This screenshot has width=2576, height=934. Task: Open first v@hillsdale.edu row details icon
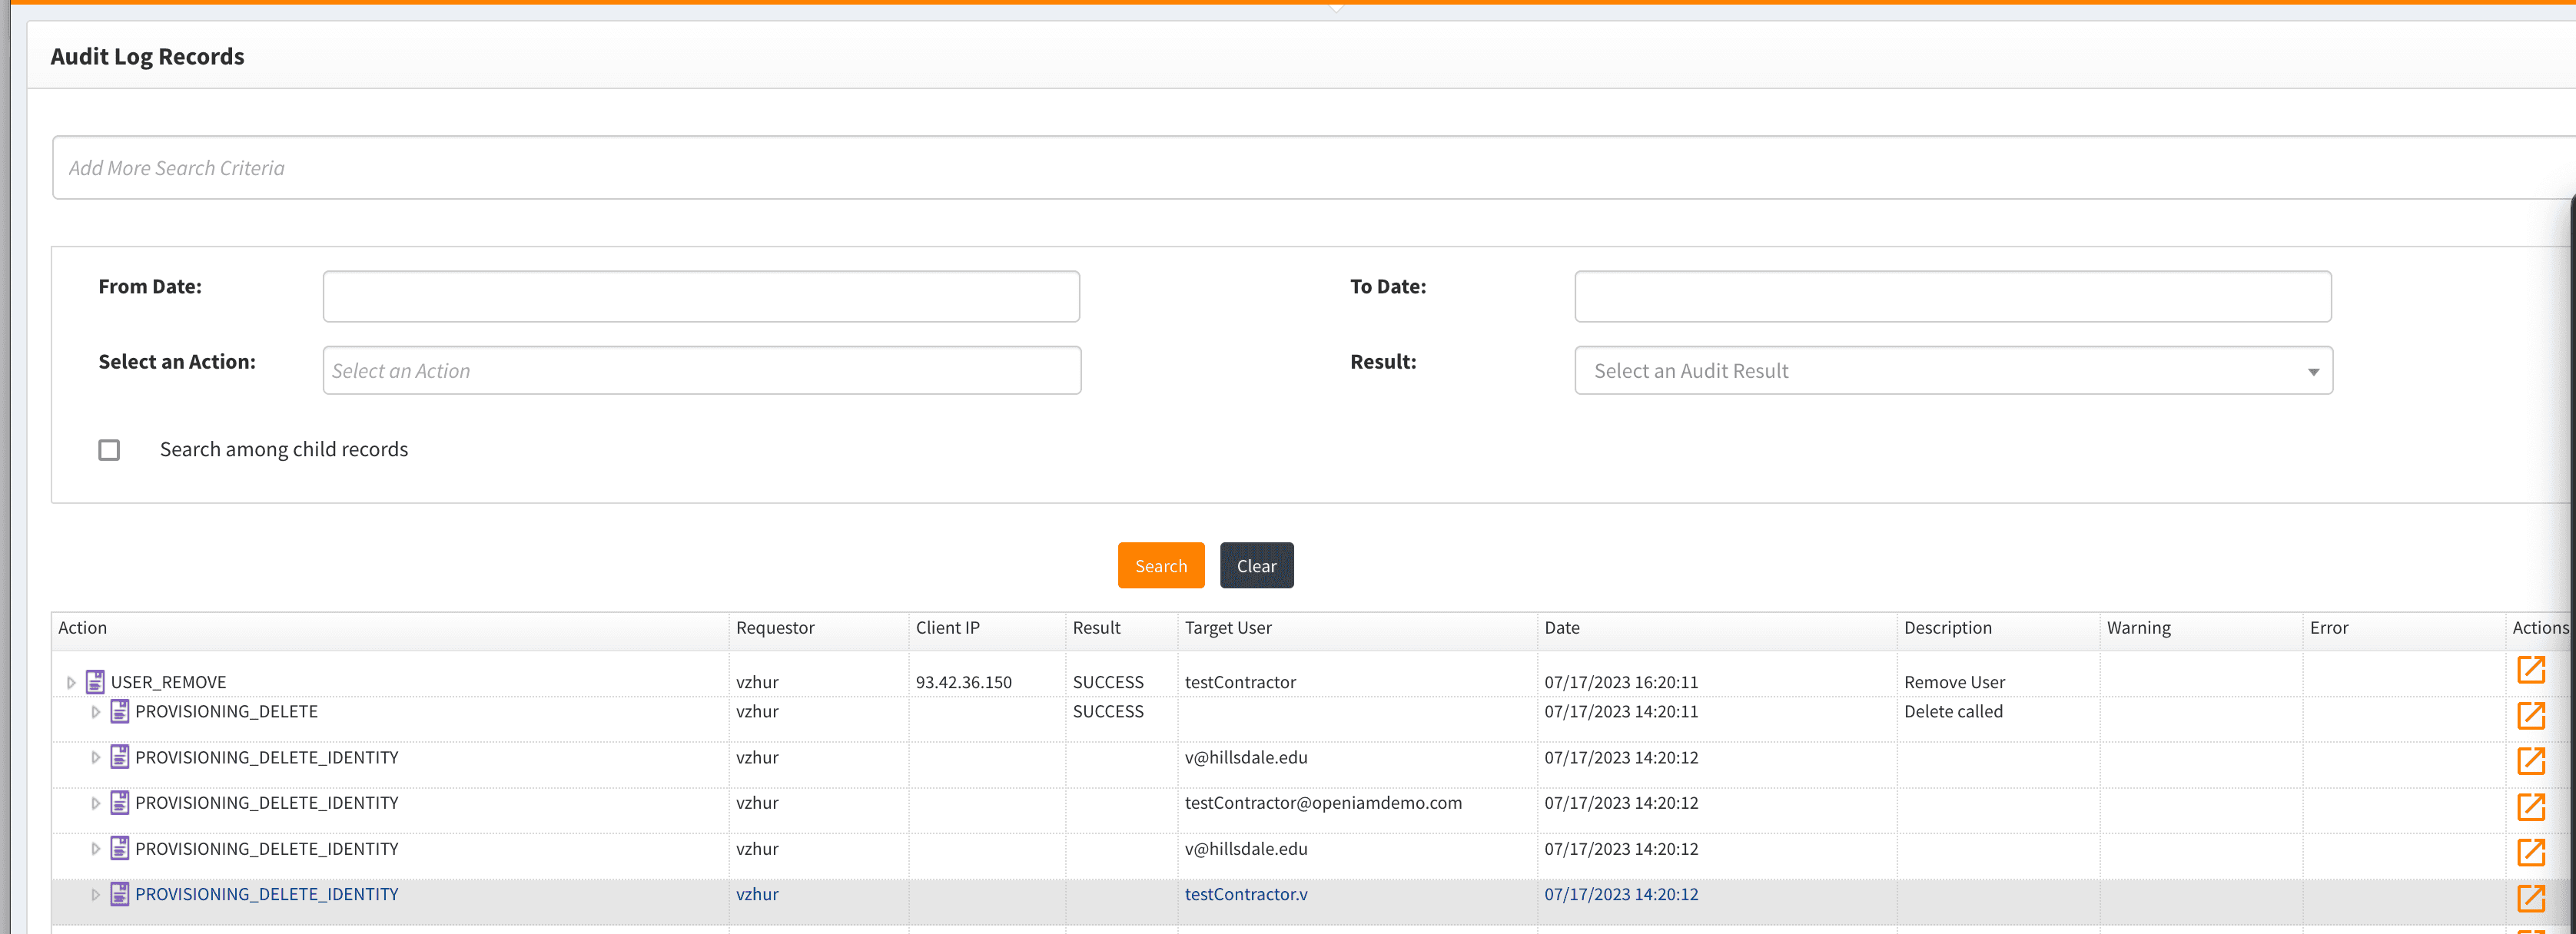click(2530, 761)
